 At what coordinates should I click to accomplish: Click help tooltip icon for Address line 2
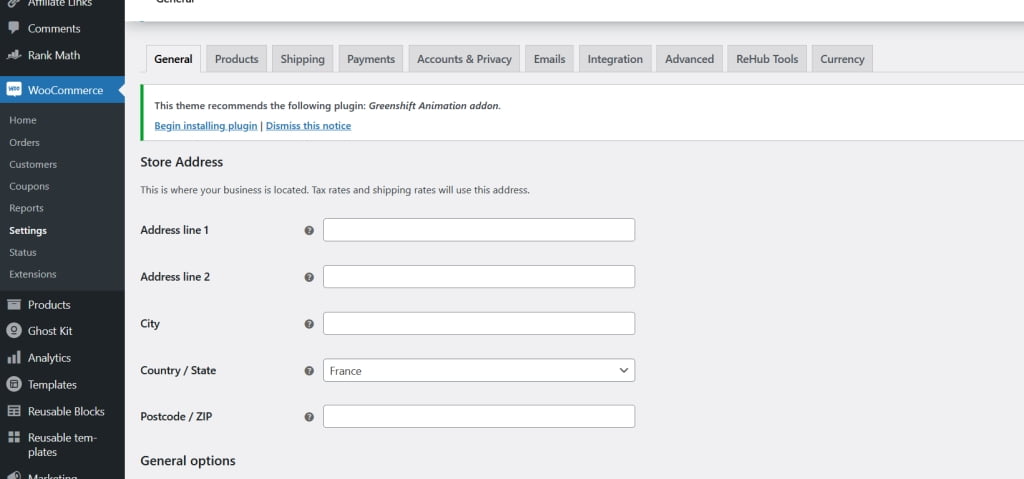point(310,277)
